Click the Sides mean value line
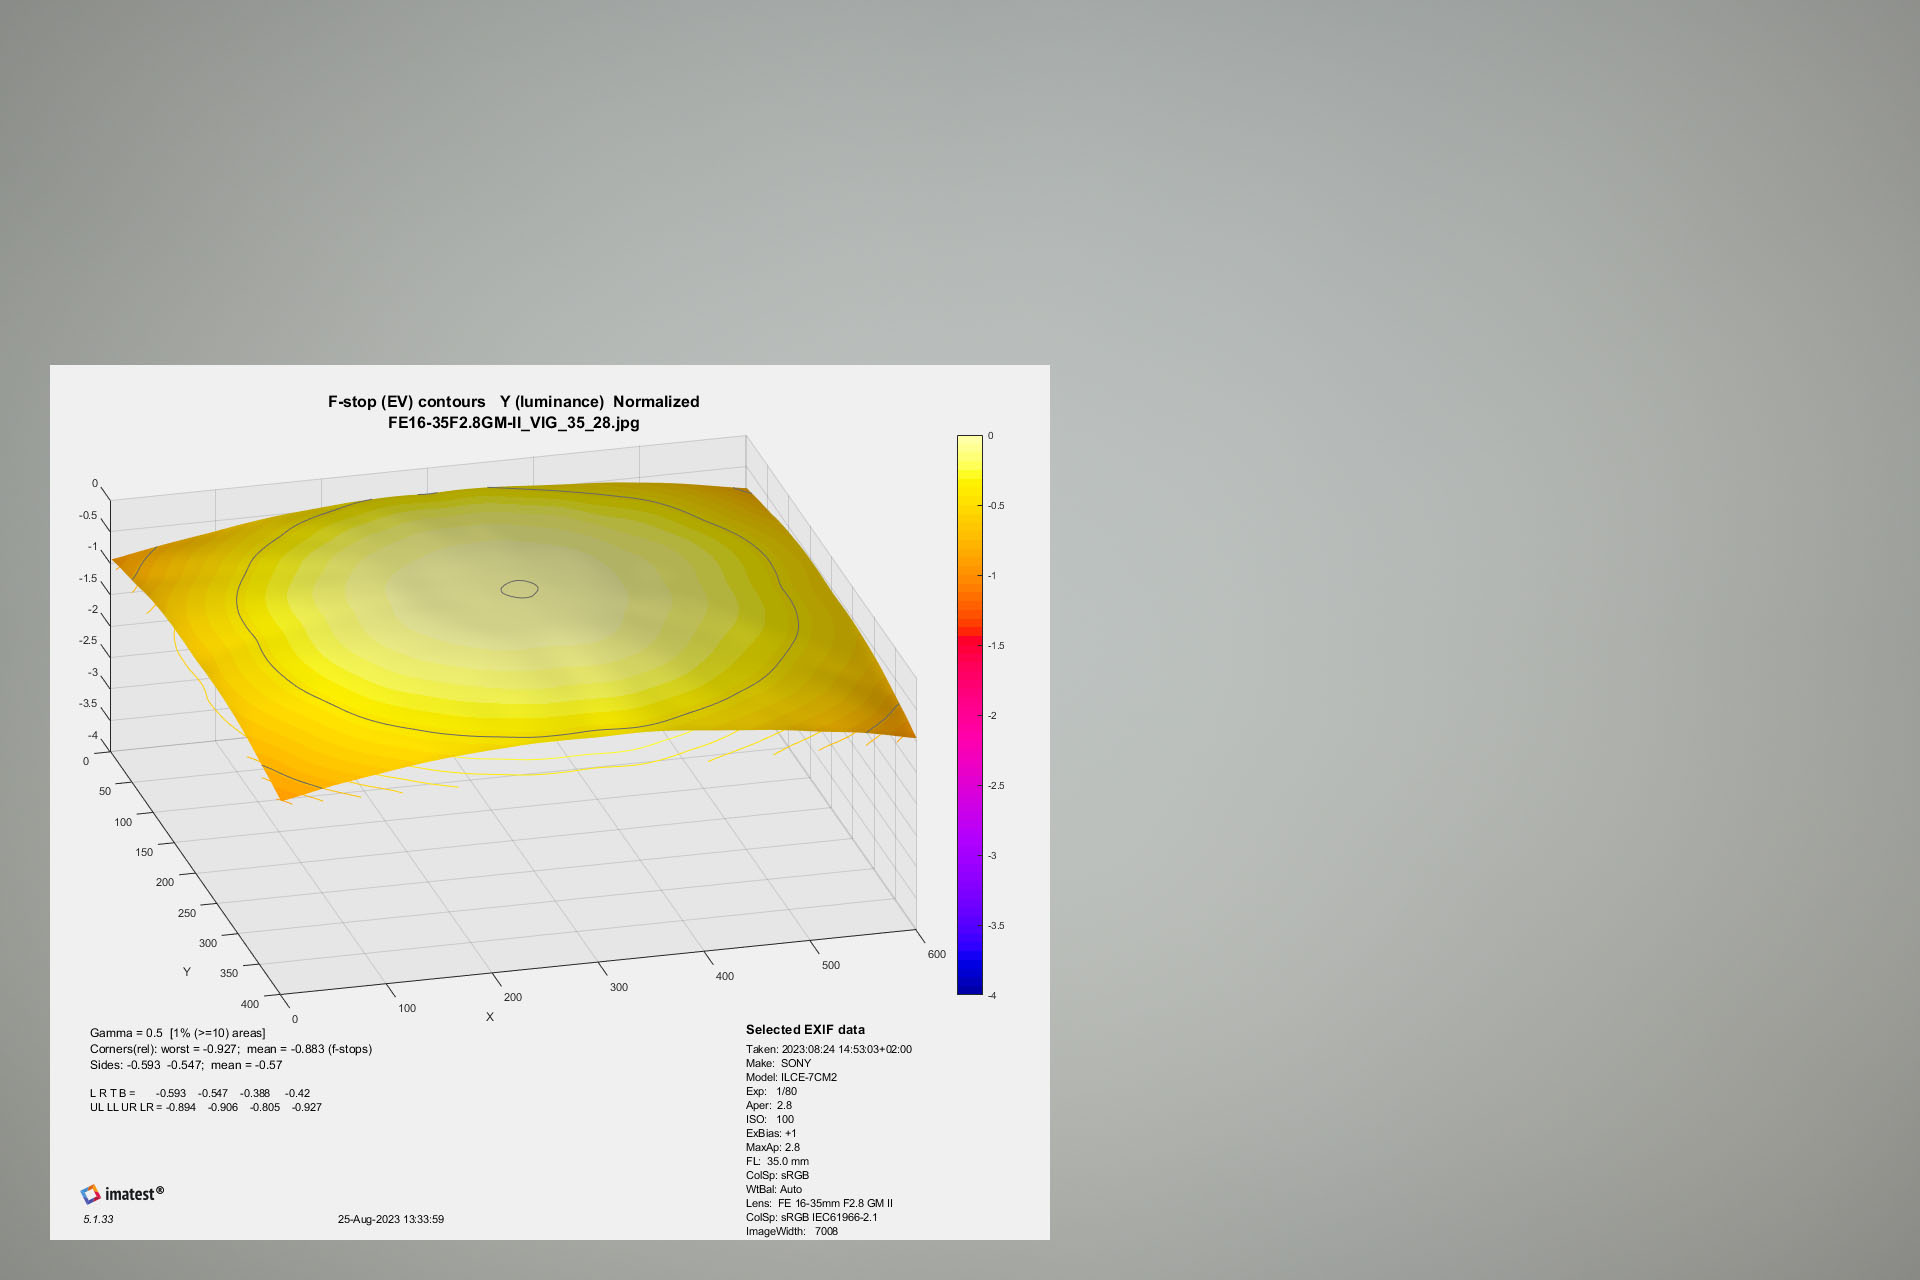1920x1280 pixels. pyautogui.click(x=186, y=1065)
